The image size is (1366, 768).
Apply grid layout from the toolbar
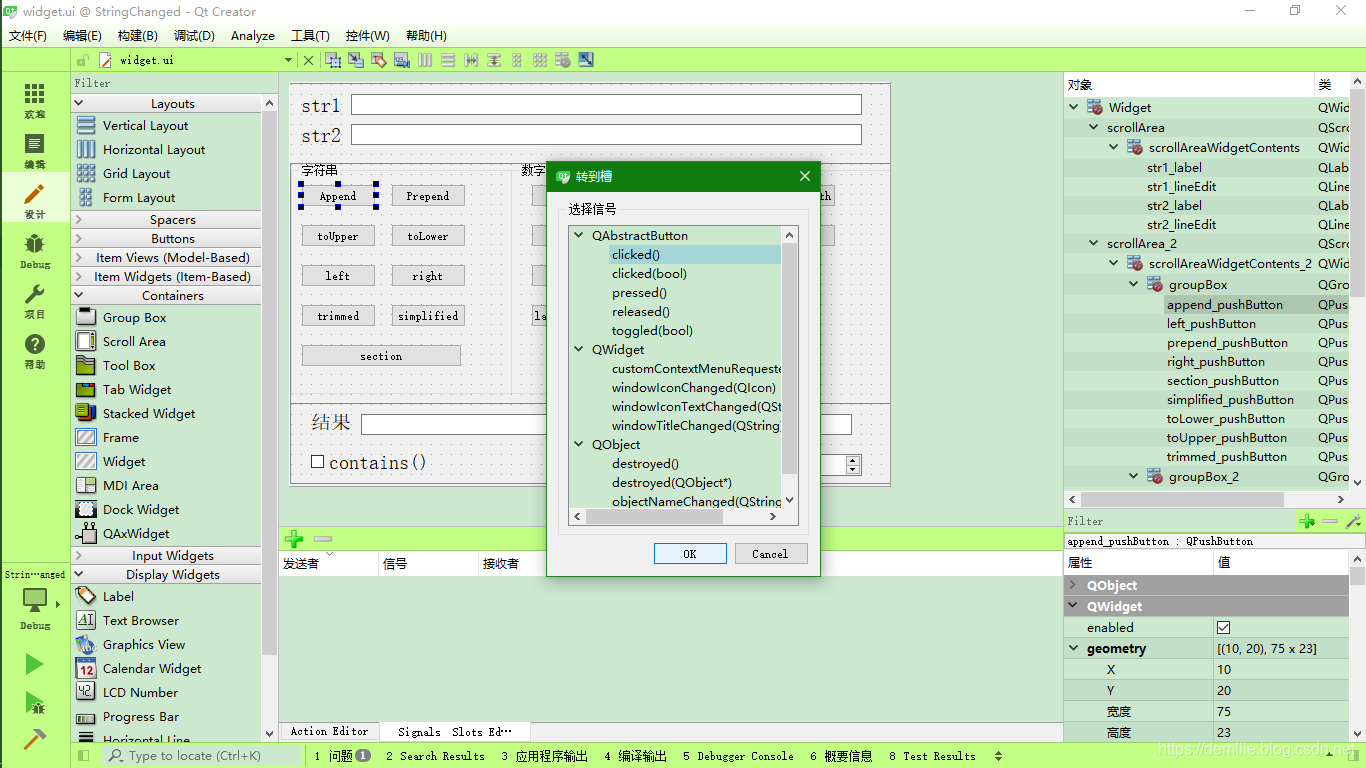pyautogui.click(x=540, y=60)
